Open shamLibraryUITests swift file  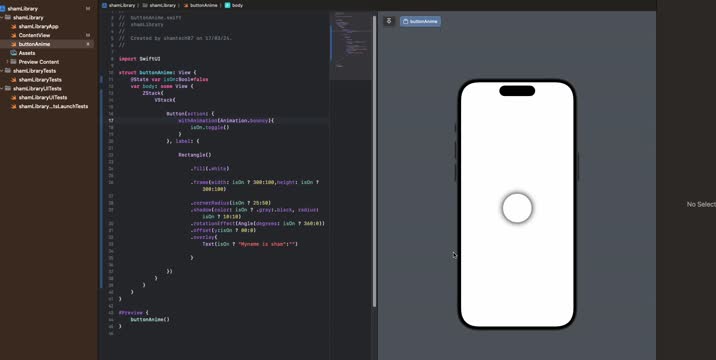point(43,97)
